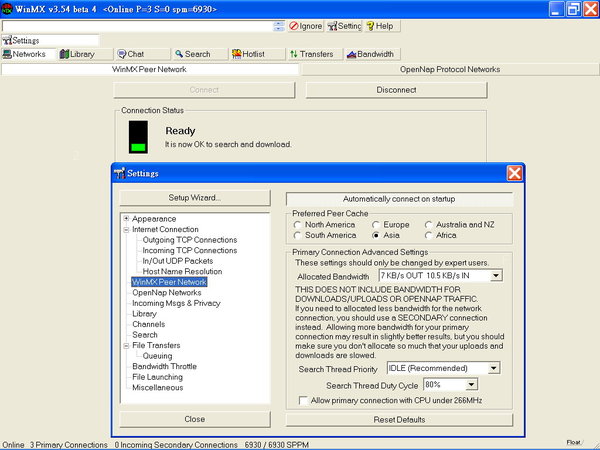Click the Settings toolbar button
This screenshot has height=450, width=600.
[344, 26]
